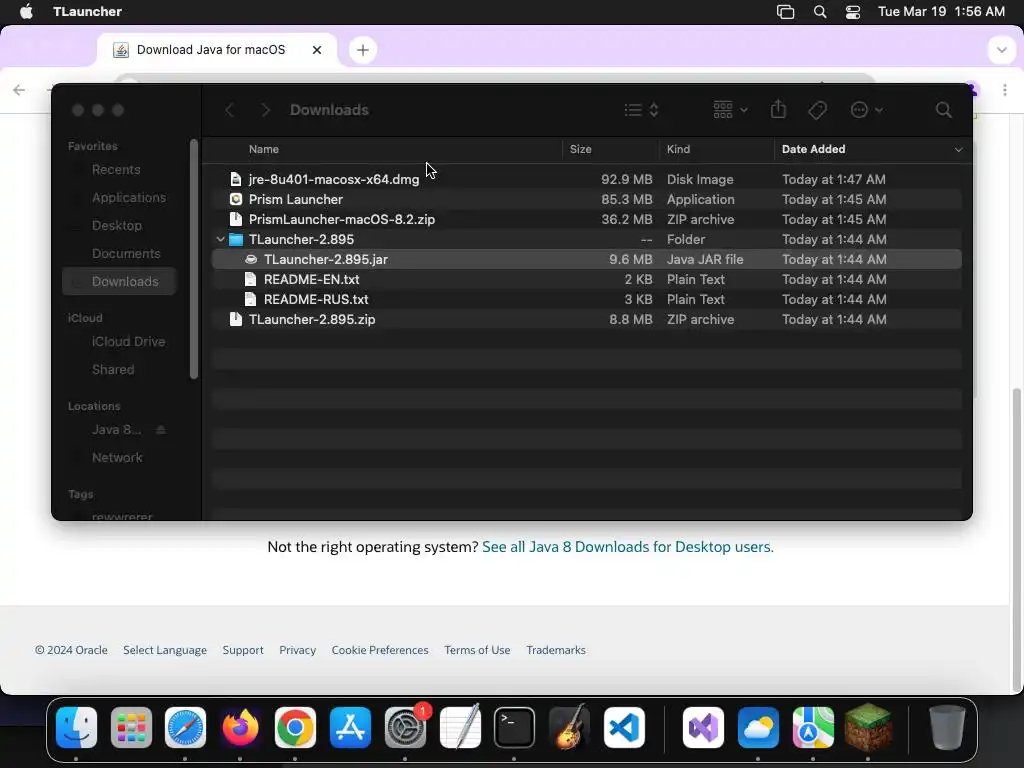Select TLauncher-2.895.zip archive
1024x768 pixels.
pyautogui.click(x=586, y=319)
